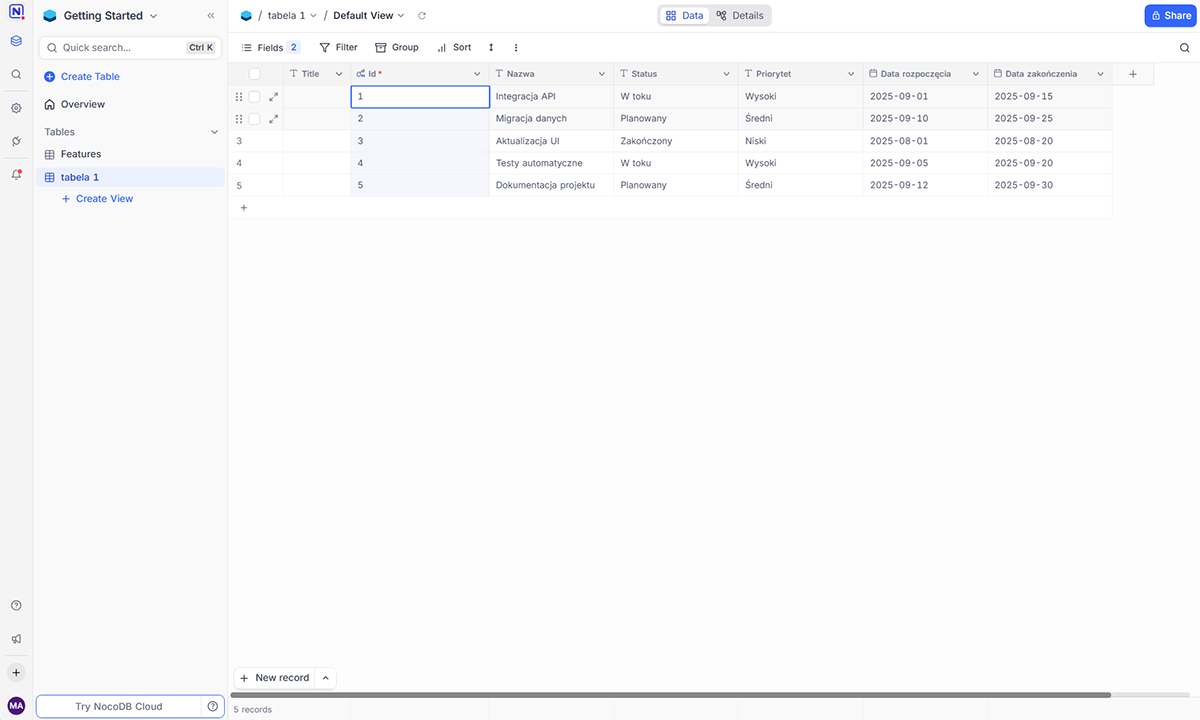Open Status column dropdown arrow
The image size is (1200, 720).
point(727,74)
